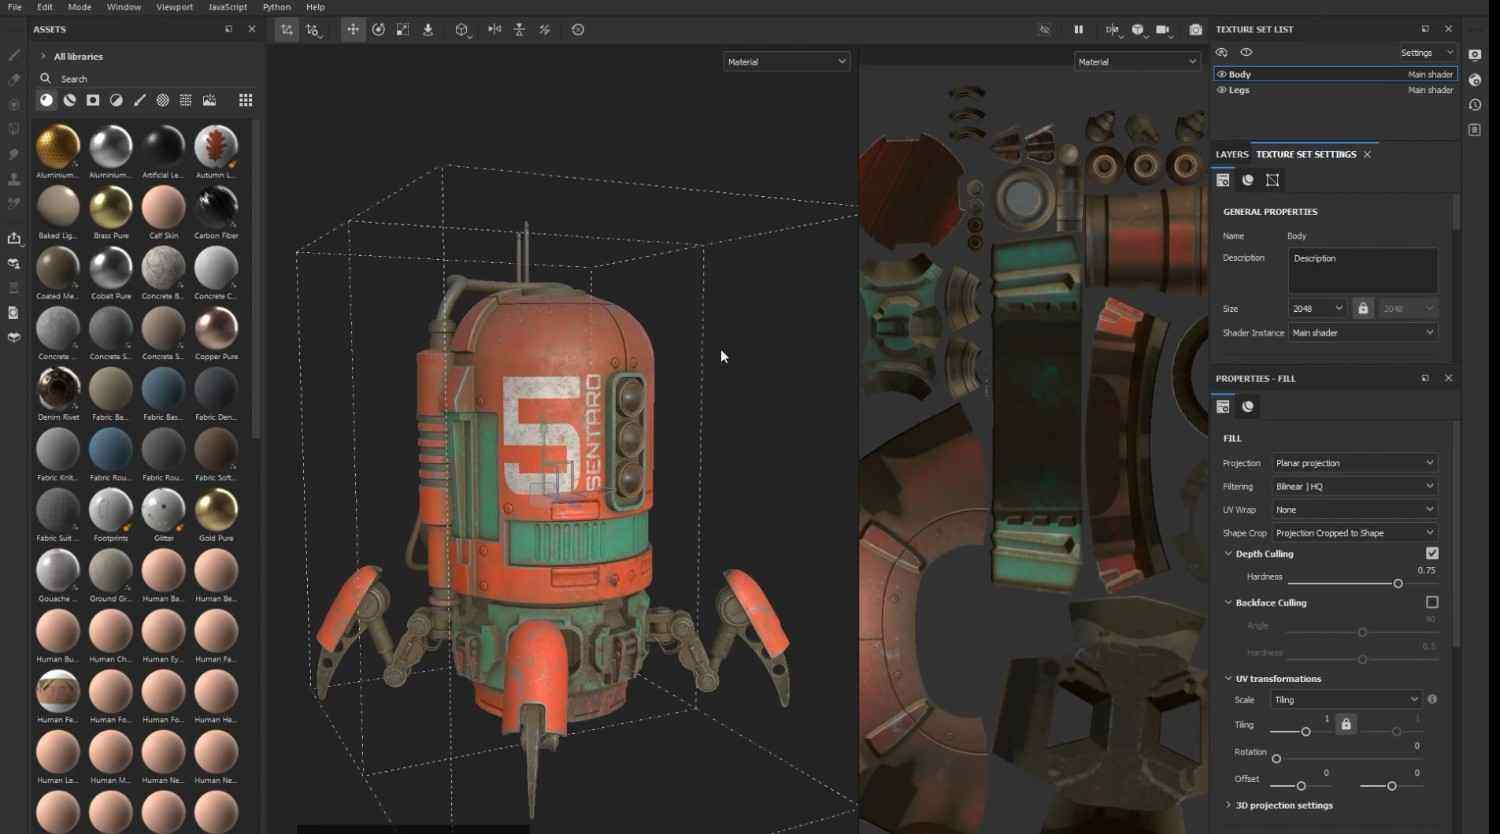Click plain eye icon in Texture Set List header
The height and width of the screenshot is (834, 1500).
tap(1246, 52)
